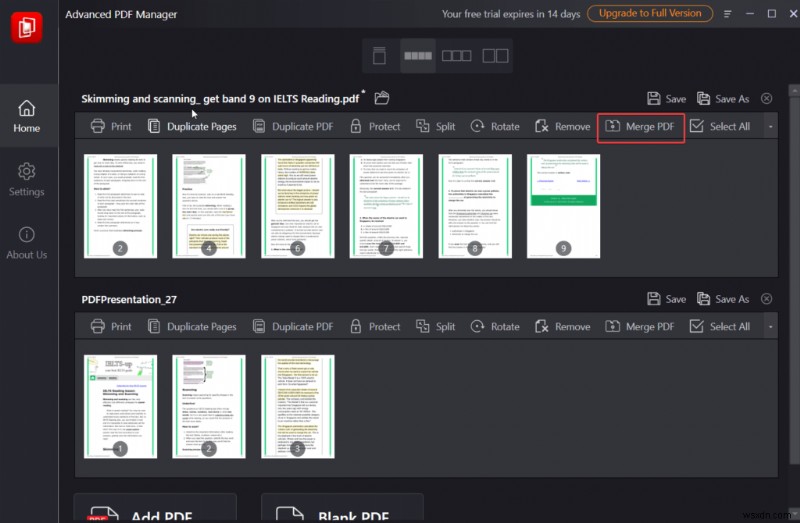Open folder icon next to Skimming PDF name
This screenshot has width=800, height=523.
pos(382,97)
